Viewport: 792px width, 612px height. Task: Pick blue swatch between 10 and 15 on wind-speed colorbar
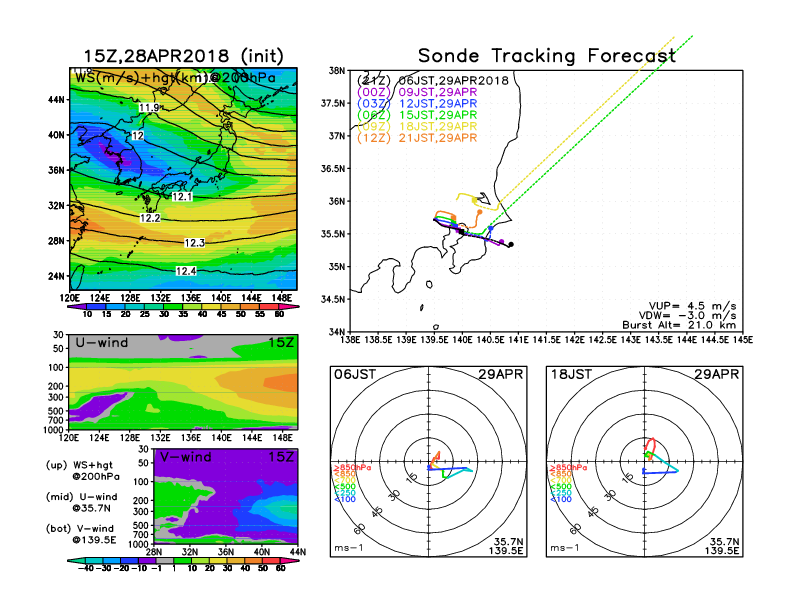[x=97, y=306]
